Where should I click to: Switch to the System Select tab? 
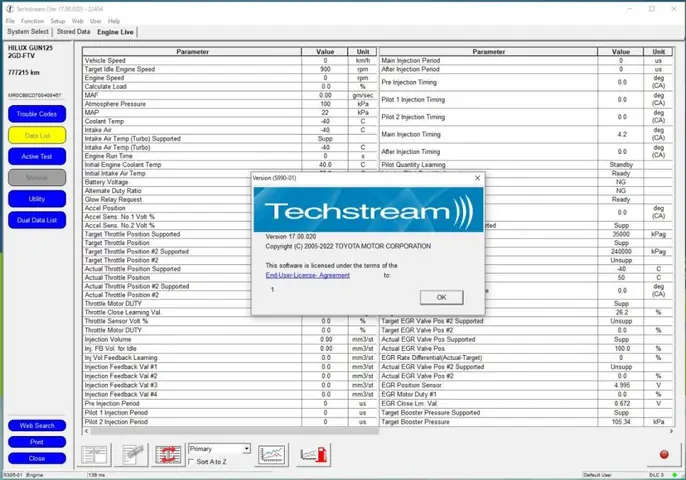(28, 32)
